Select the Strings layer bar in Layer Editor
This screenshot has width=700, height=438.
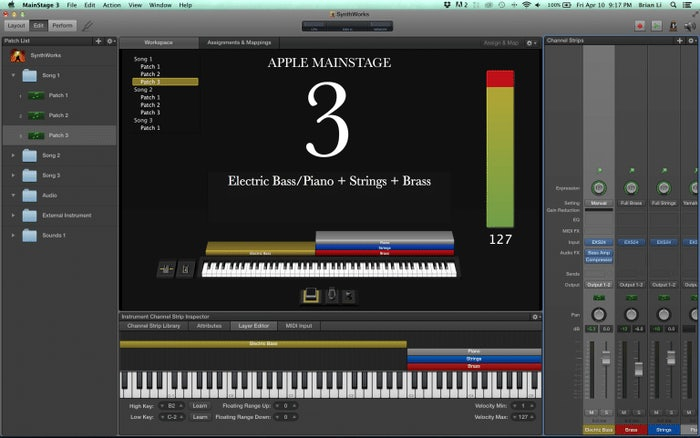click(473, 359)
